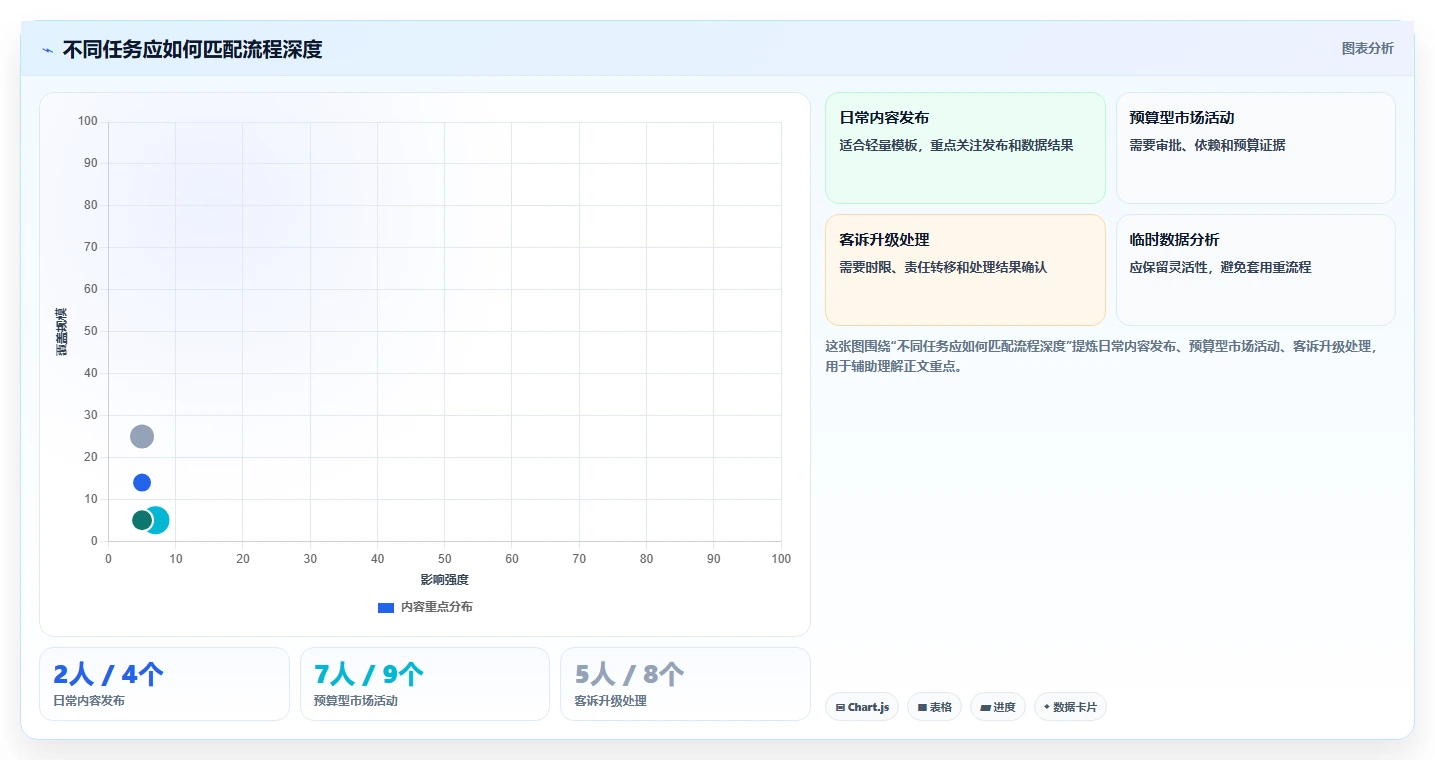Click the y-axis tick label 100
Image resolution: width=1435 pixels, height=760 pixels.
[88, 122]
